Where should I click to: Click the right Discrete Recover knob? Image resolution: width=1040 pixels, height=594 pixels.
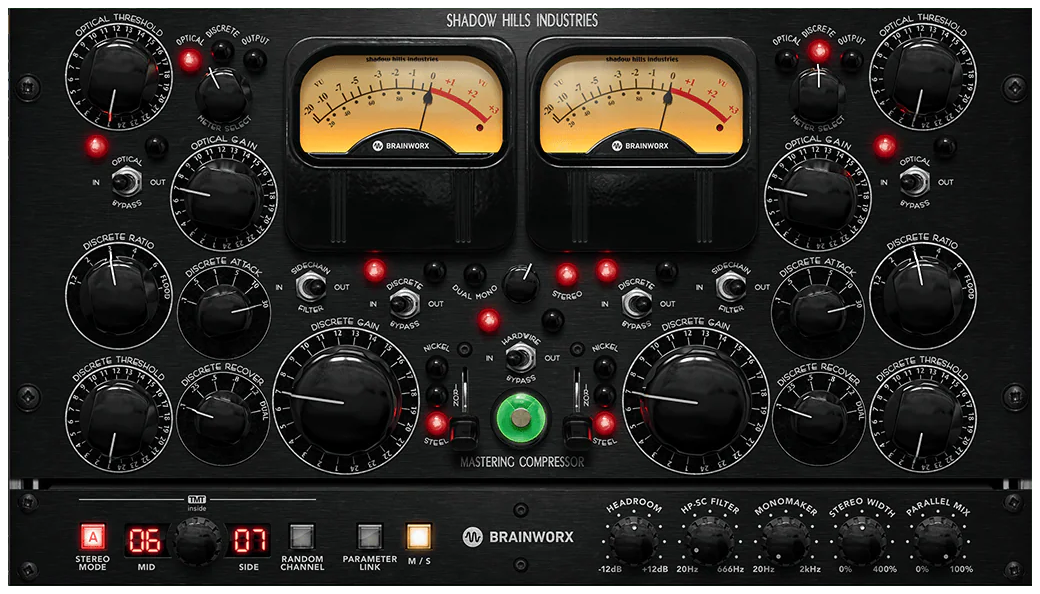(818, 420)
